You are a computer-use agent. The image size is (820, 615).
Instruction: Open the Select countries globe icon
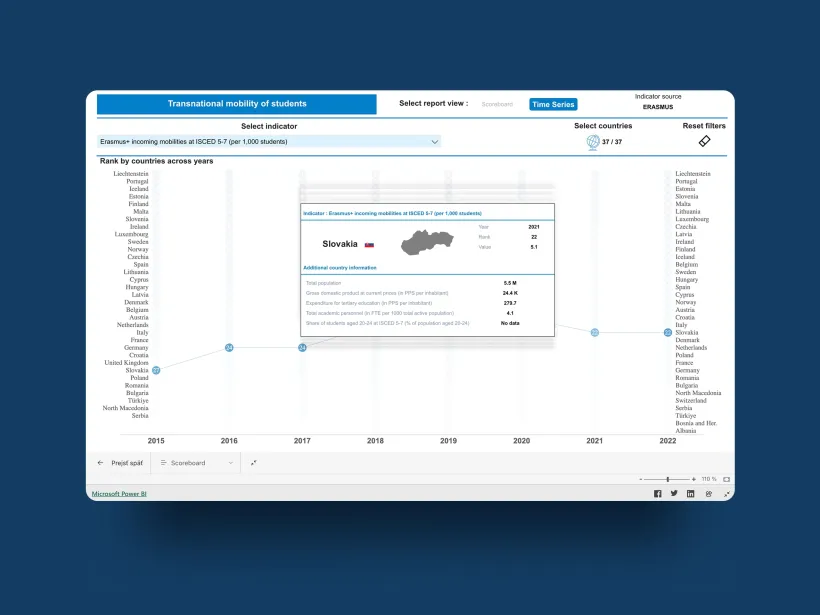point(593,141)
